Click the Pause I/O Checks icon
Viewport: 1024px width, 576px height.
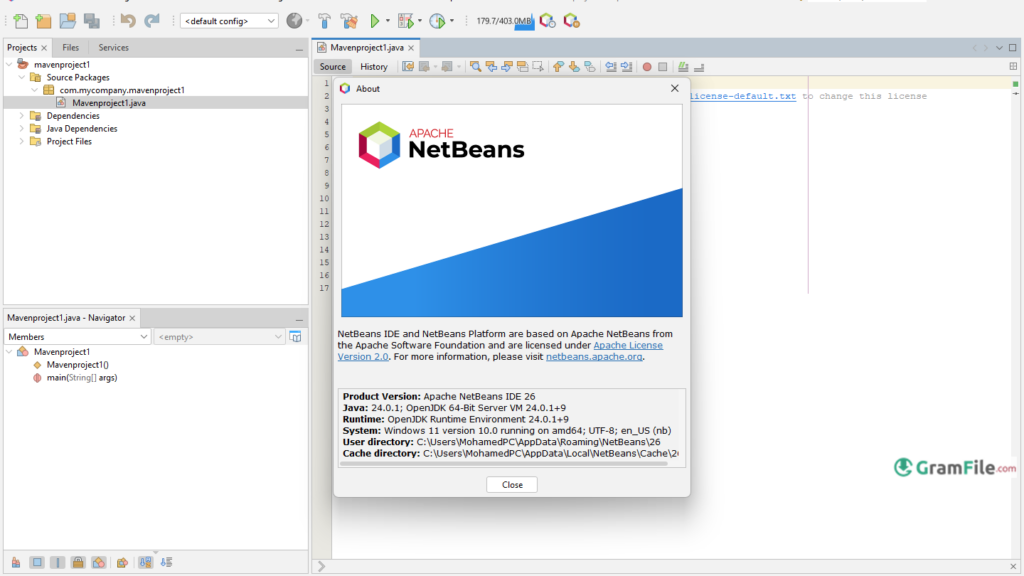coord(571,21)
